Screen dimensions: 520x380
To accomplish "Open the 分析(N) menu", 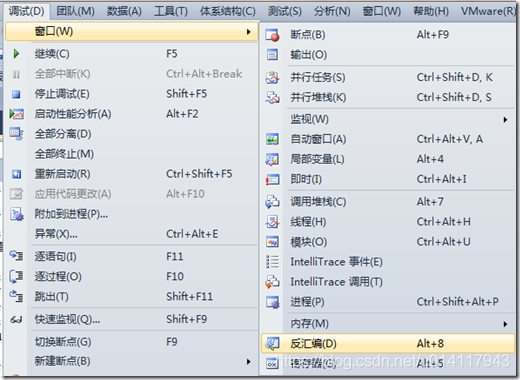I will click(332, 11).
